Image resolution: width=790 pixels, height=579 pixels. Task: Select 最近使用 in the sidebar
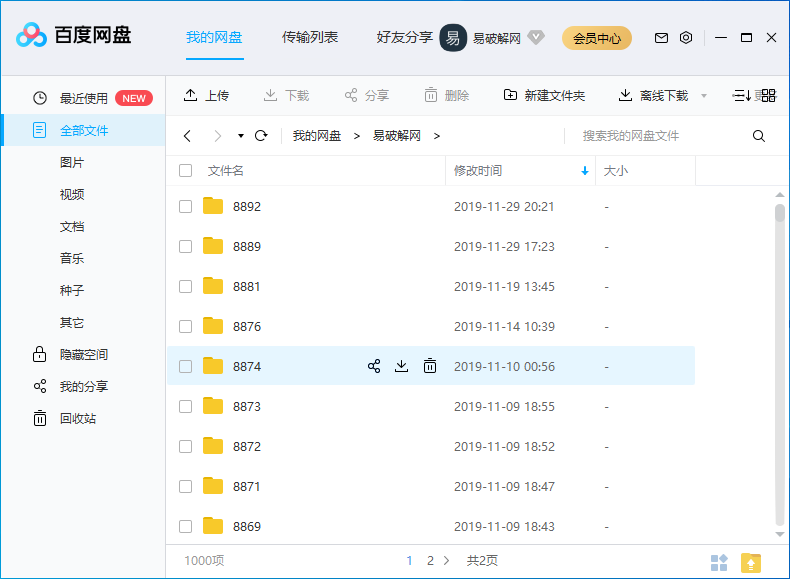point(84,98)
